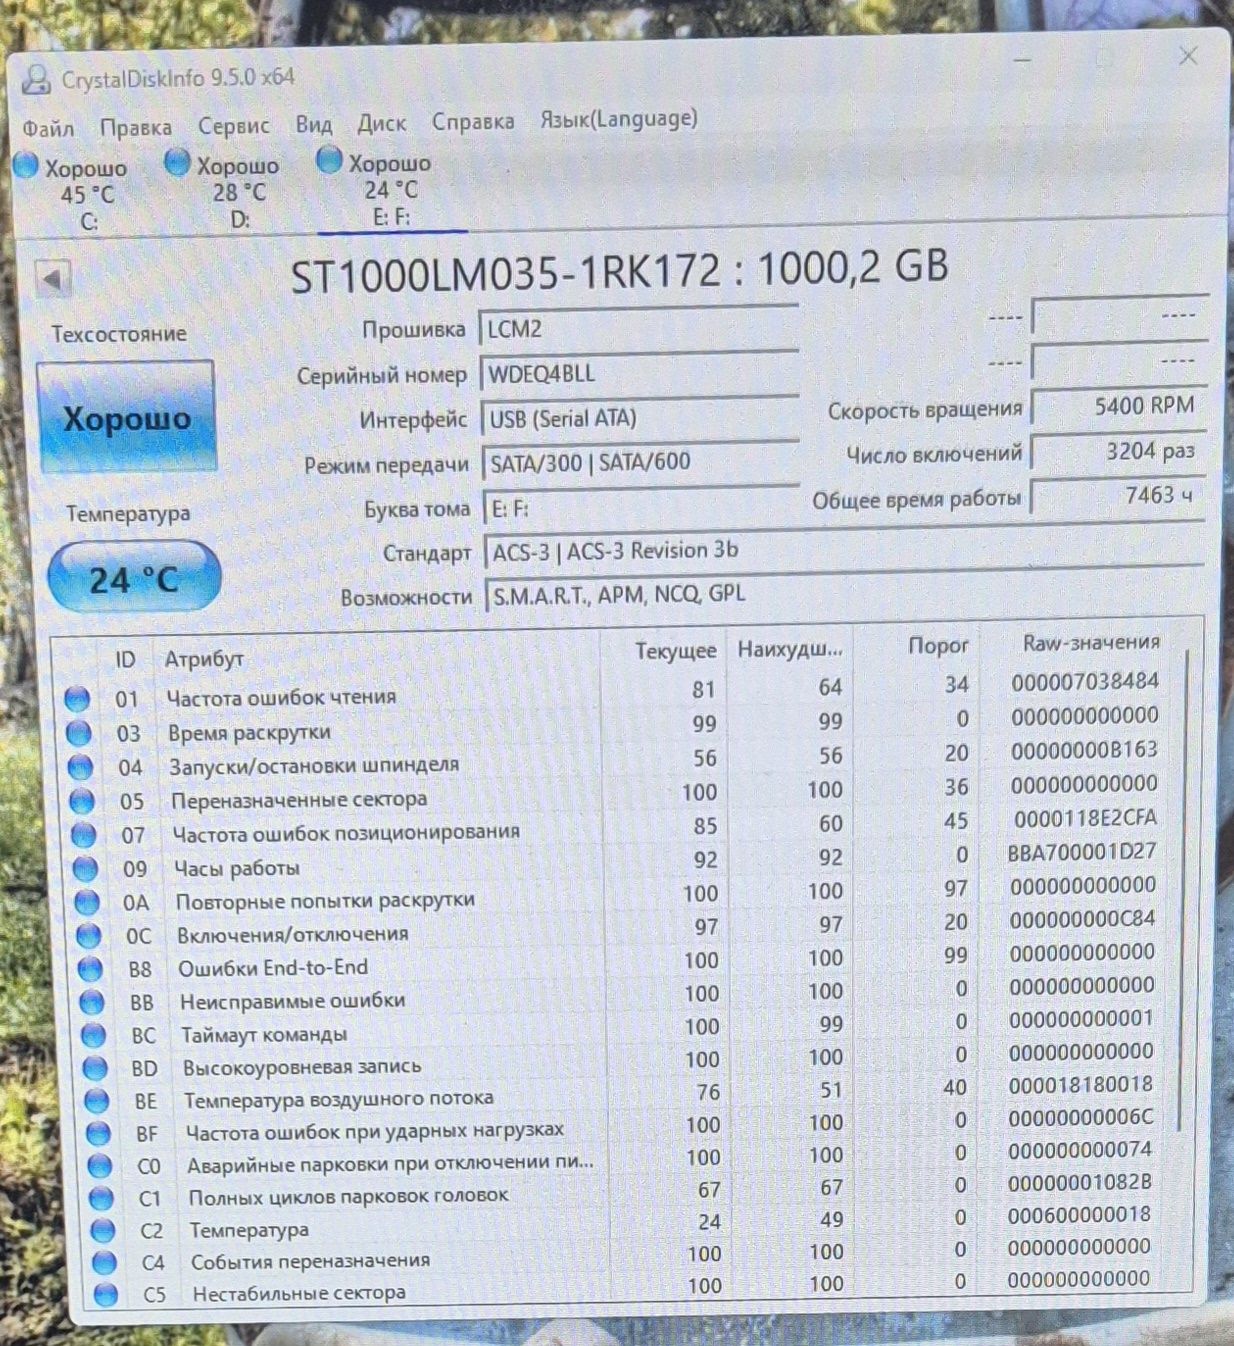Click the Порог column header
The width and height of the screenshot is (1234, 1346).
[x=938, y=646]
